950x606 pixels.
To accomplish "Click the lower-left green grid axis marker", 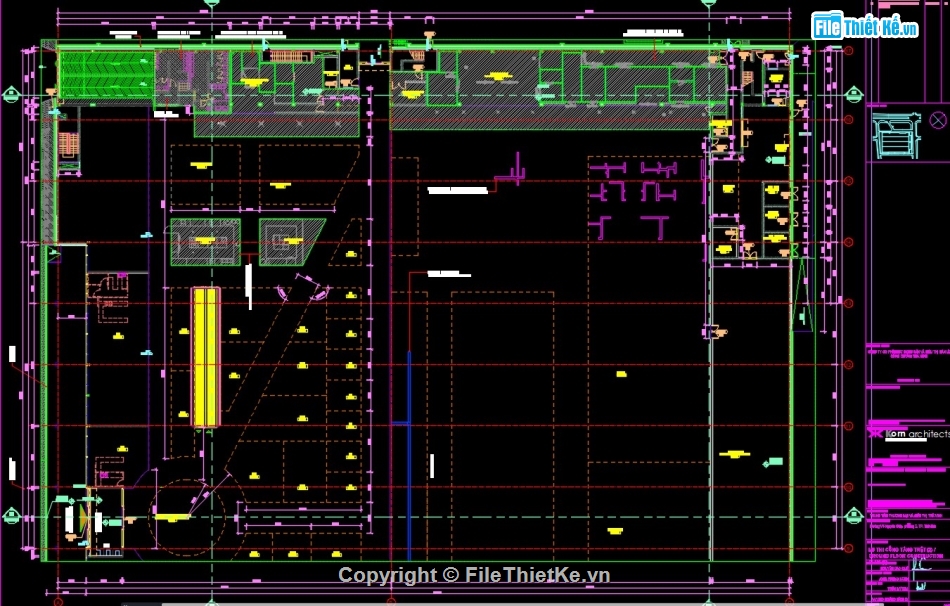I will [12, 516].
